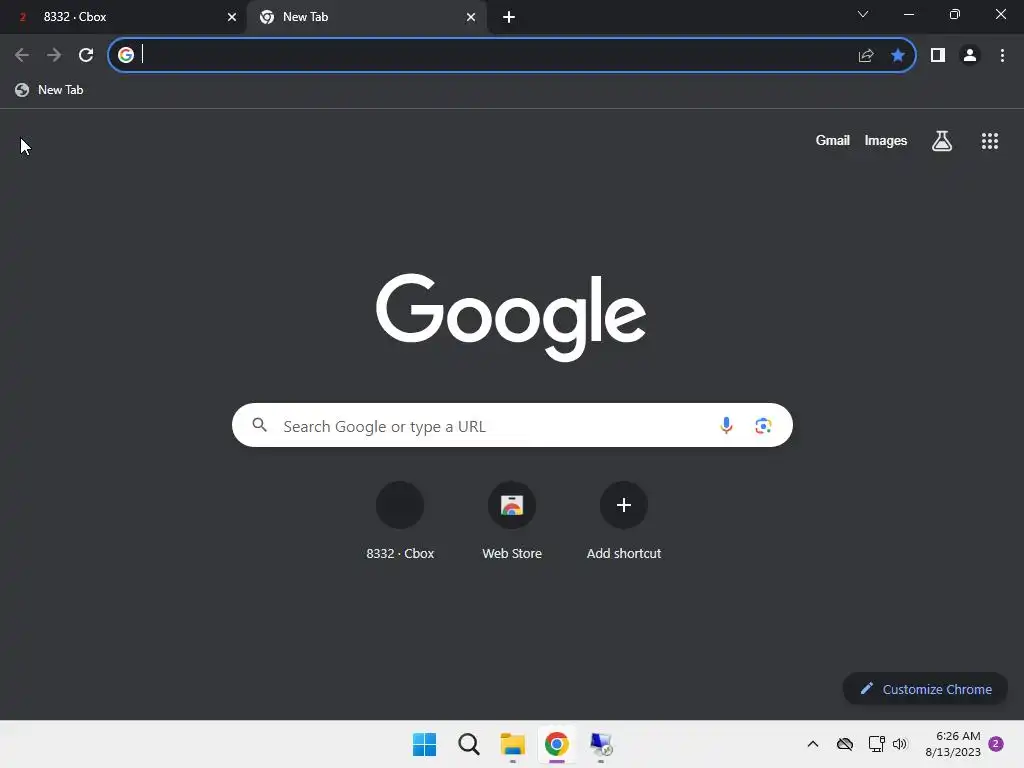Click Customize Chrome button
Viewport: 1024px width, 768px height.
coord(925,689)
